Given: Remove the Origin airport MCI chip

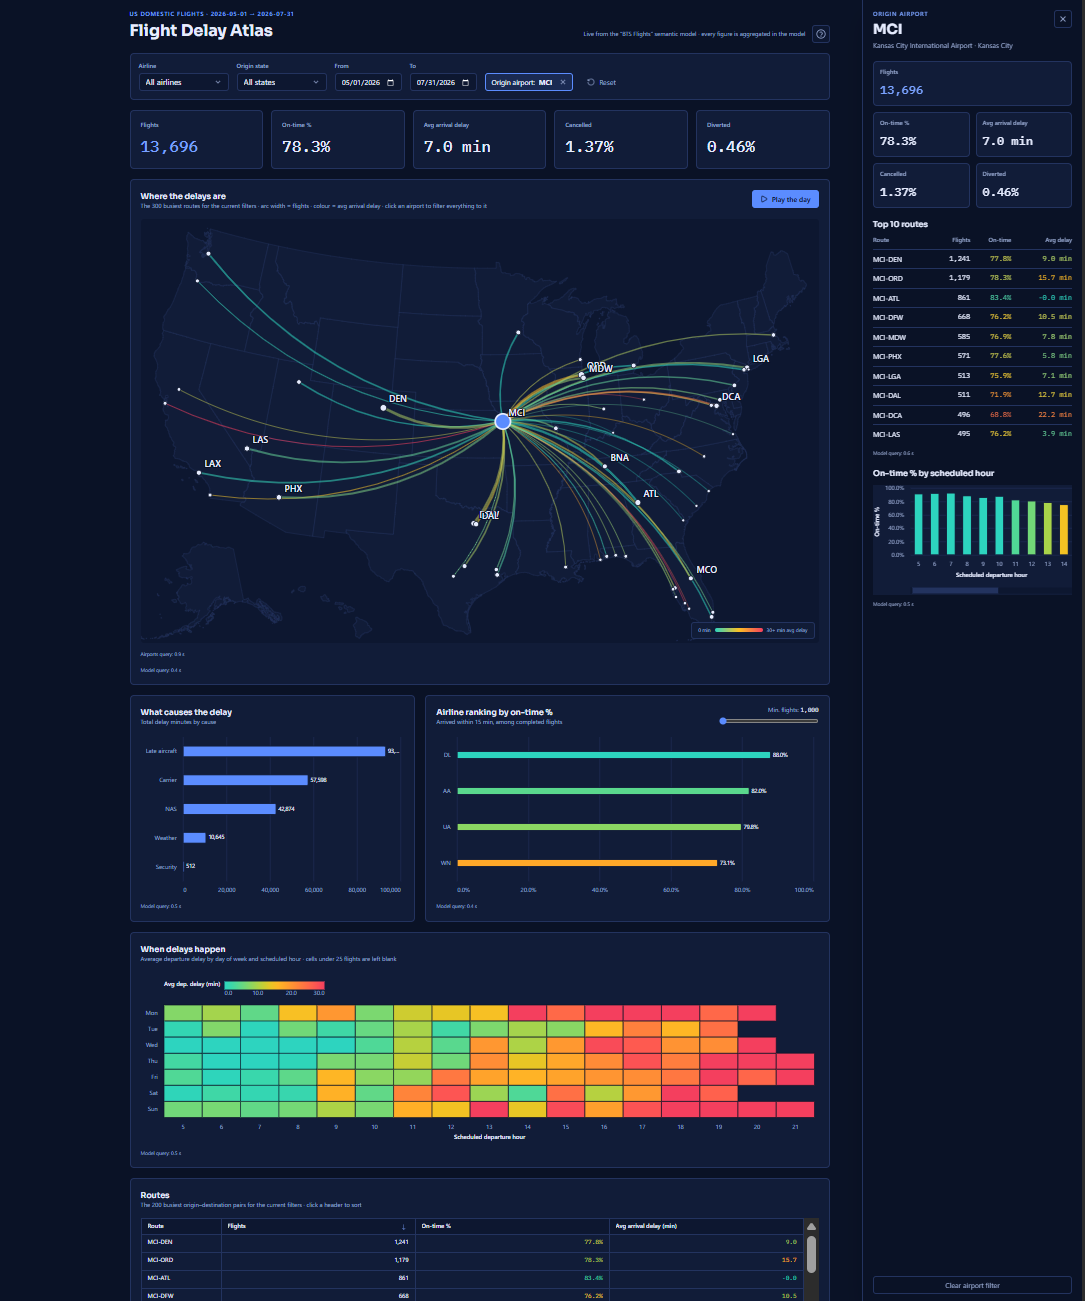Looking at the screenshot, I should pyautogui.click(x=563, y=82).
